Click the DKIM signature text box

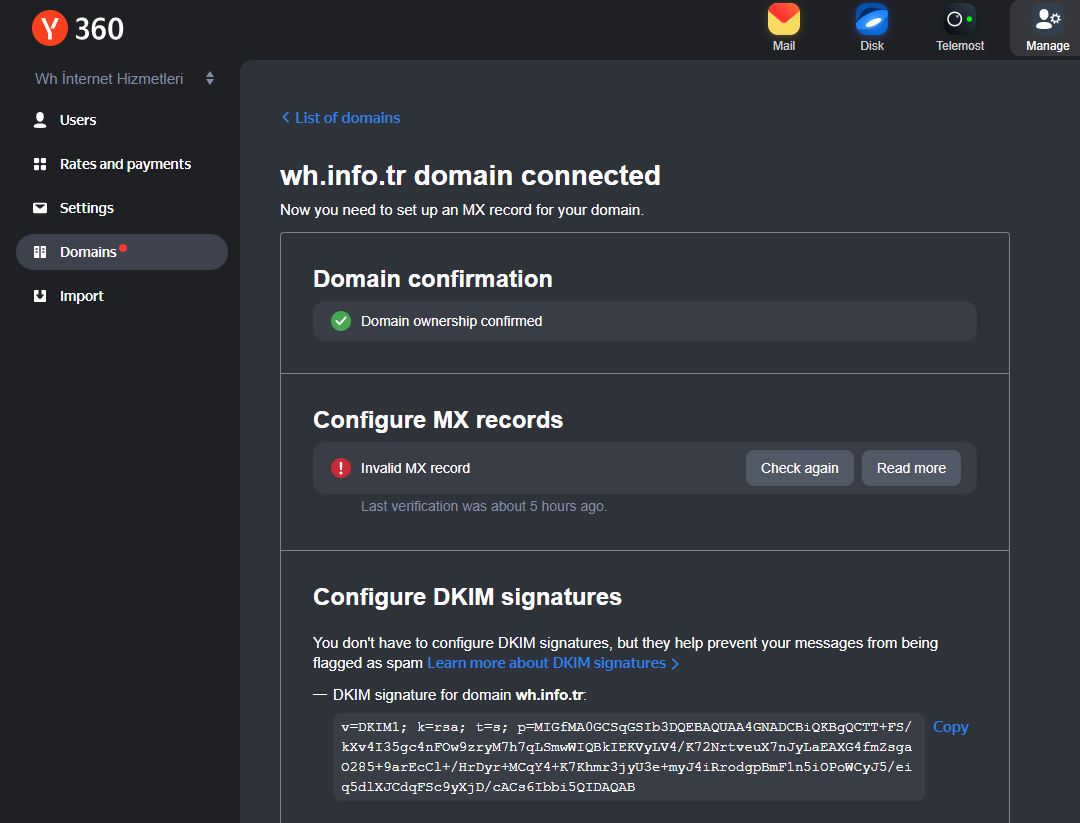tap(628, 757)
